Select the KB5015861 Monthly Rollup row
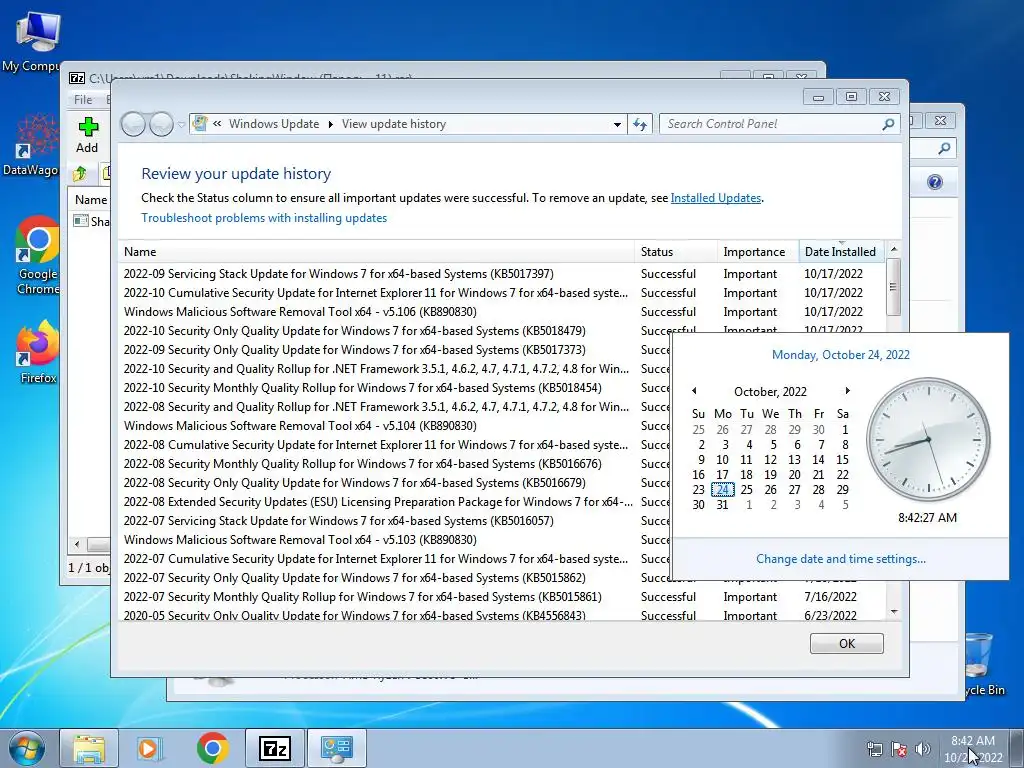This screenshot has height=768, width=1024. (502, 596)
